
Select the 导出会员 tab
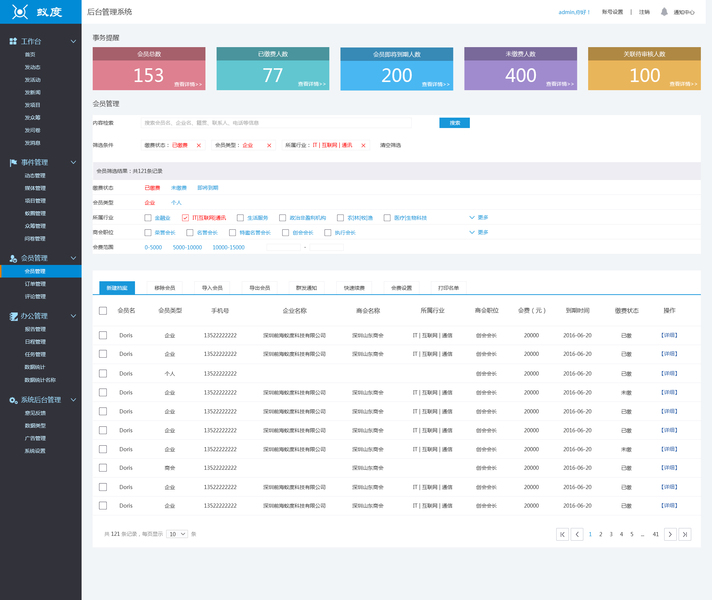click(x=260, y=288)
